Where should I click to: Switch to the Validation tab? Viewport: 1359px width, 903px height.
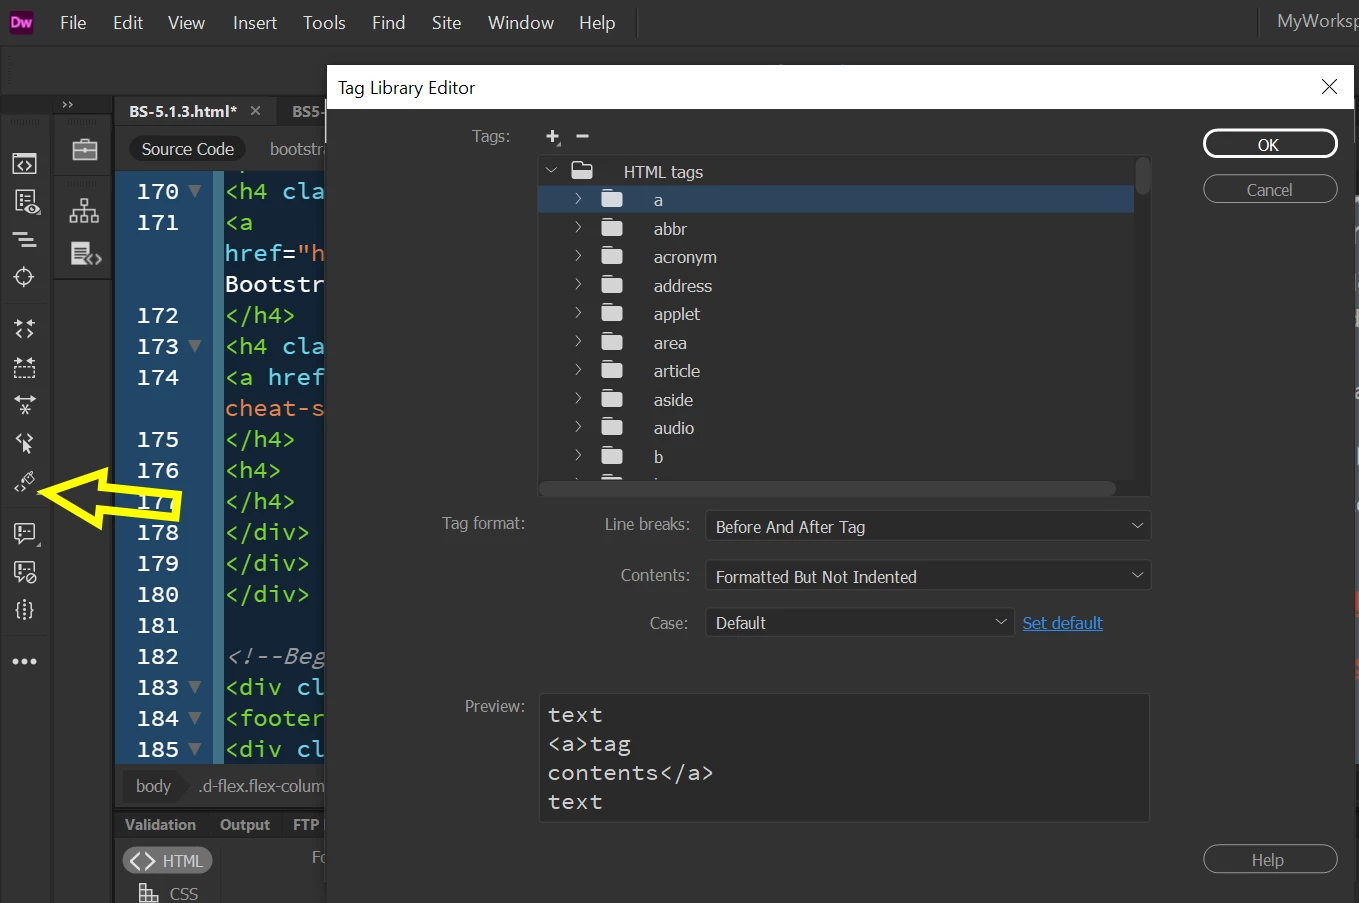point(160,825)
